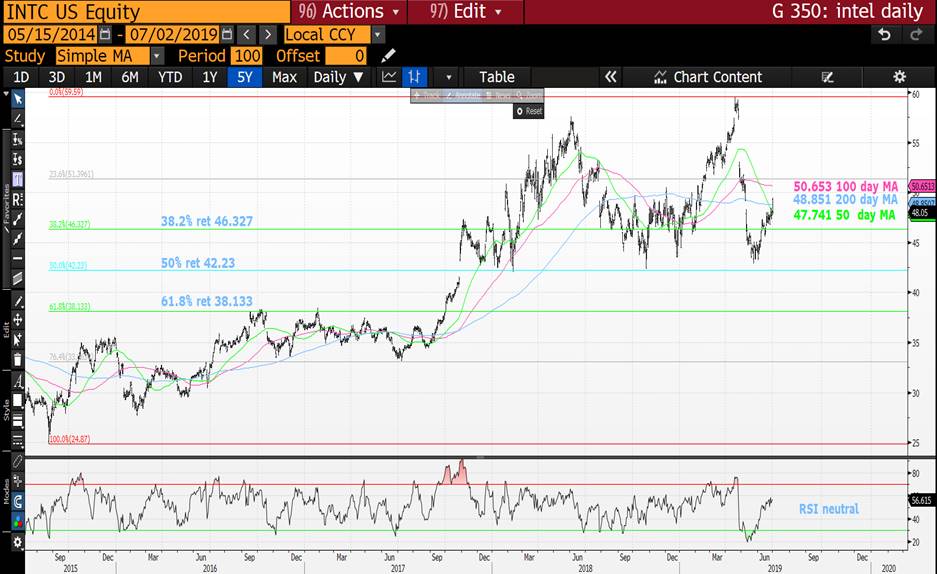Open the annotation toolbar gear settings
937x574 pixels.
tap(18, 542)
